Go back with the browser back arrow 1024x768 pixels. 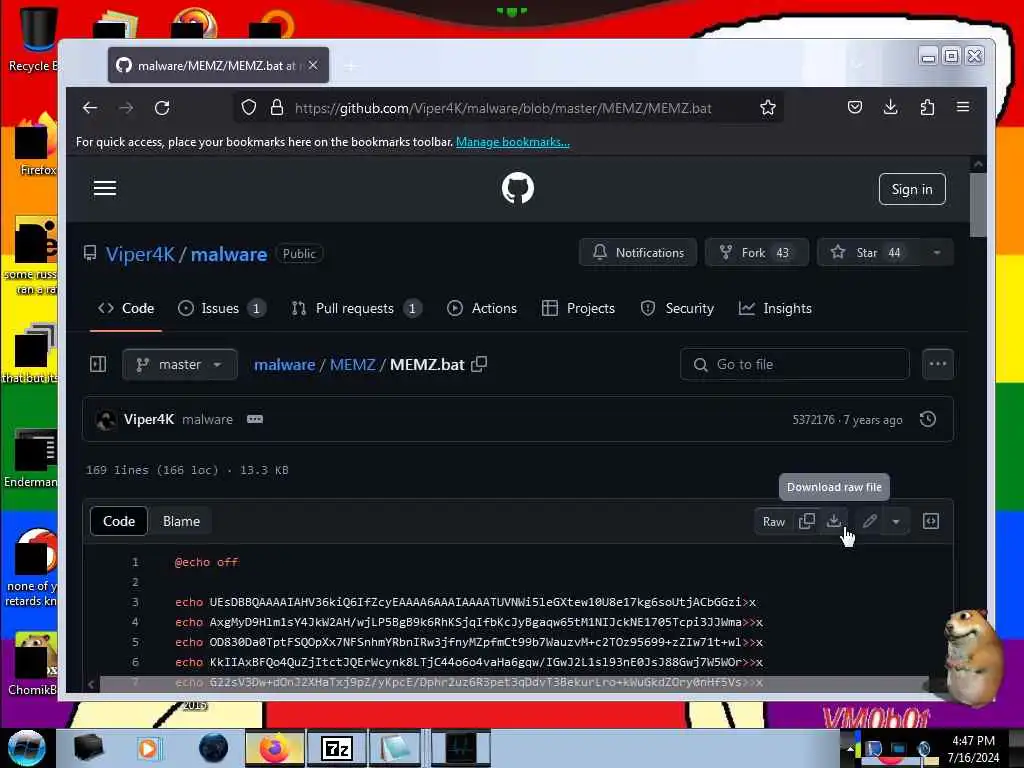pos(89,108)
